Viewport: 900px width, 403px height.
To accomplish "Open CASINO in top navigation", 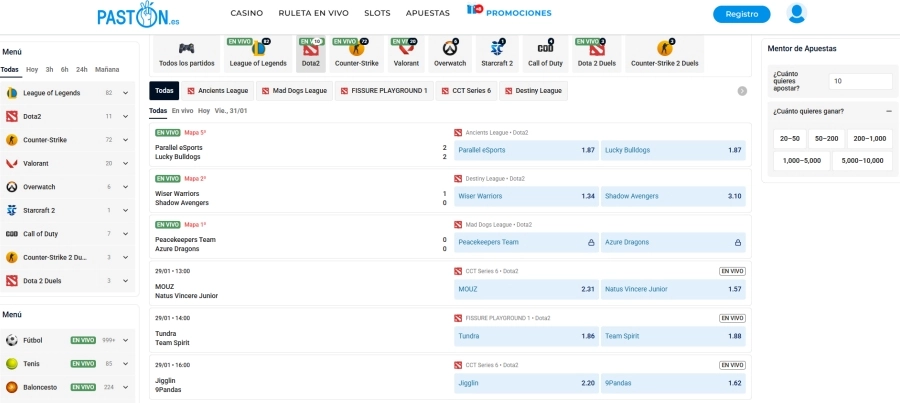I will [x=247, y=13].
